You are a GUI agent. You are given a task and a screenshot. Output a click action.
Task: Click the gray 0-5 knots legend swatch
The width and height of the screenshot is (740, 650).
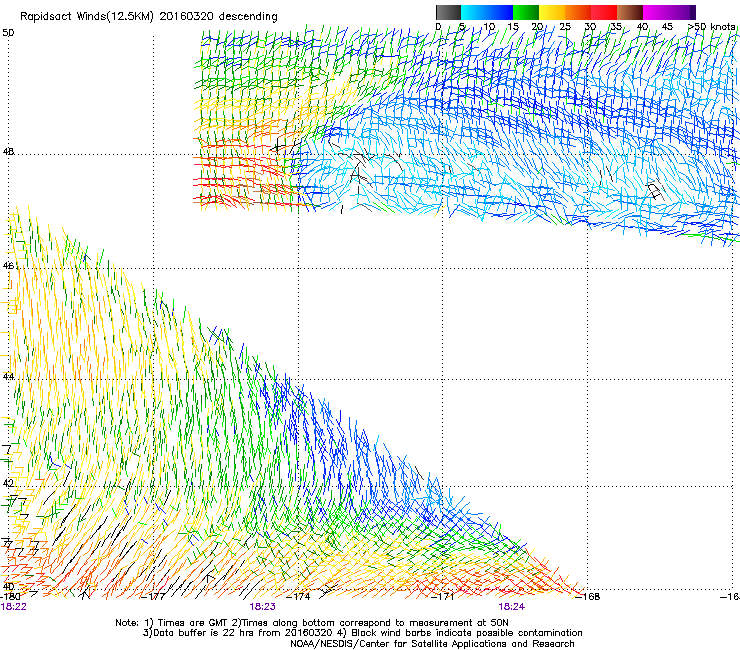coord(448,12)
